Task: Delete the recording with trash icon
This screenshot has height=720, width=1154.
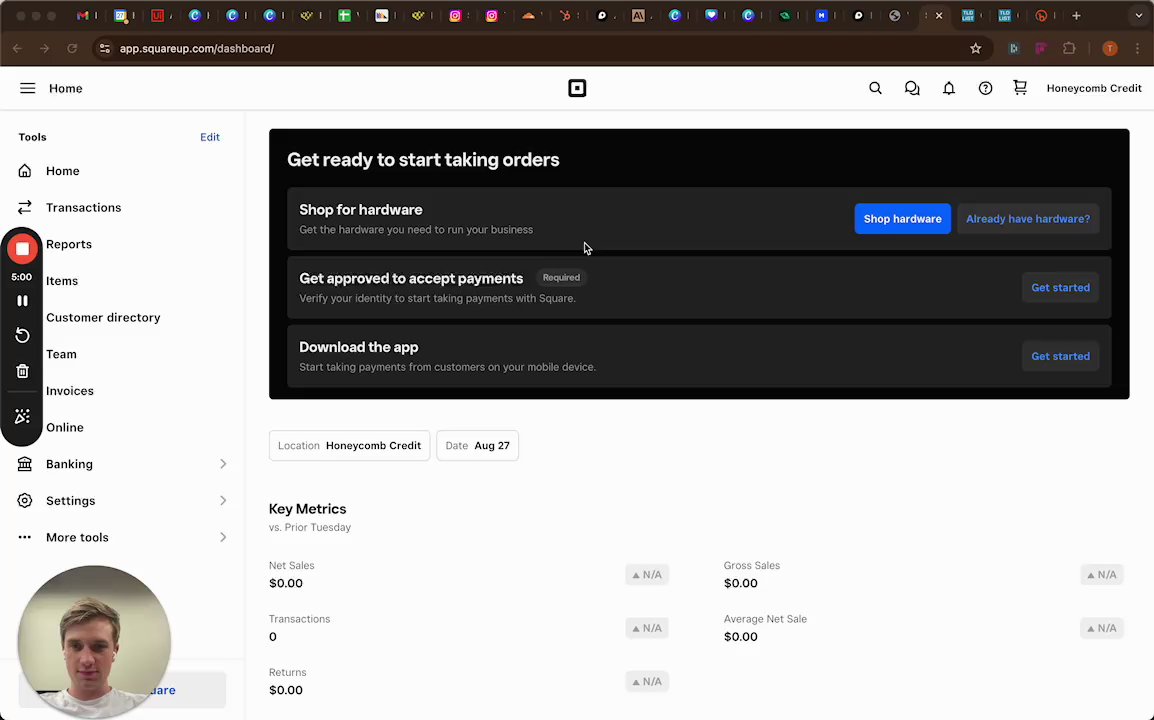Action: (22, 371)
